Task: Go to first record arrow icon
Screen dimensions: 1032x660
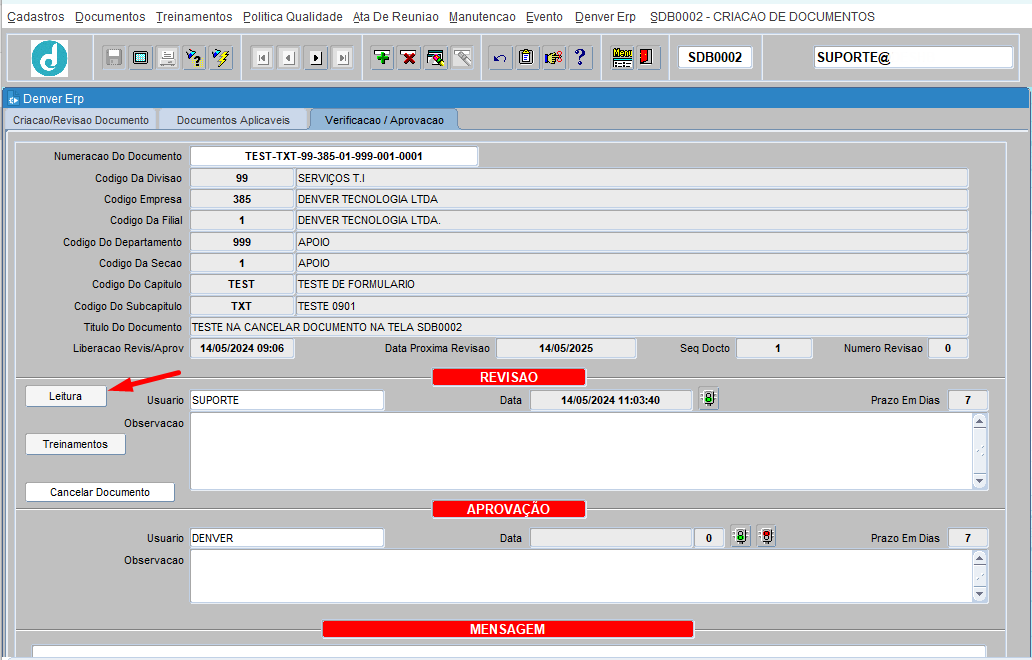Action: pyautogui.click(x=262, y=58)
